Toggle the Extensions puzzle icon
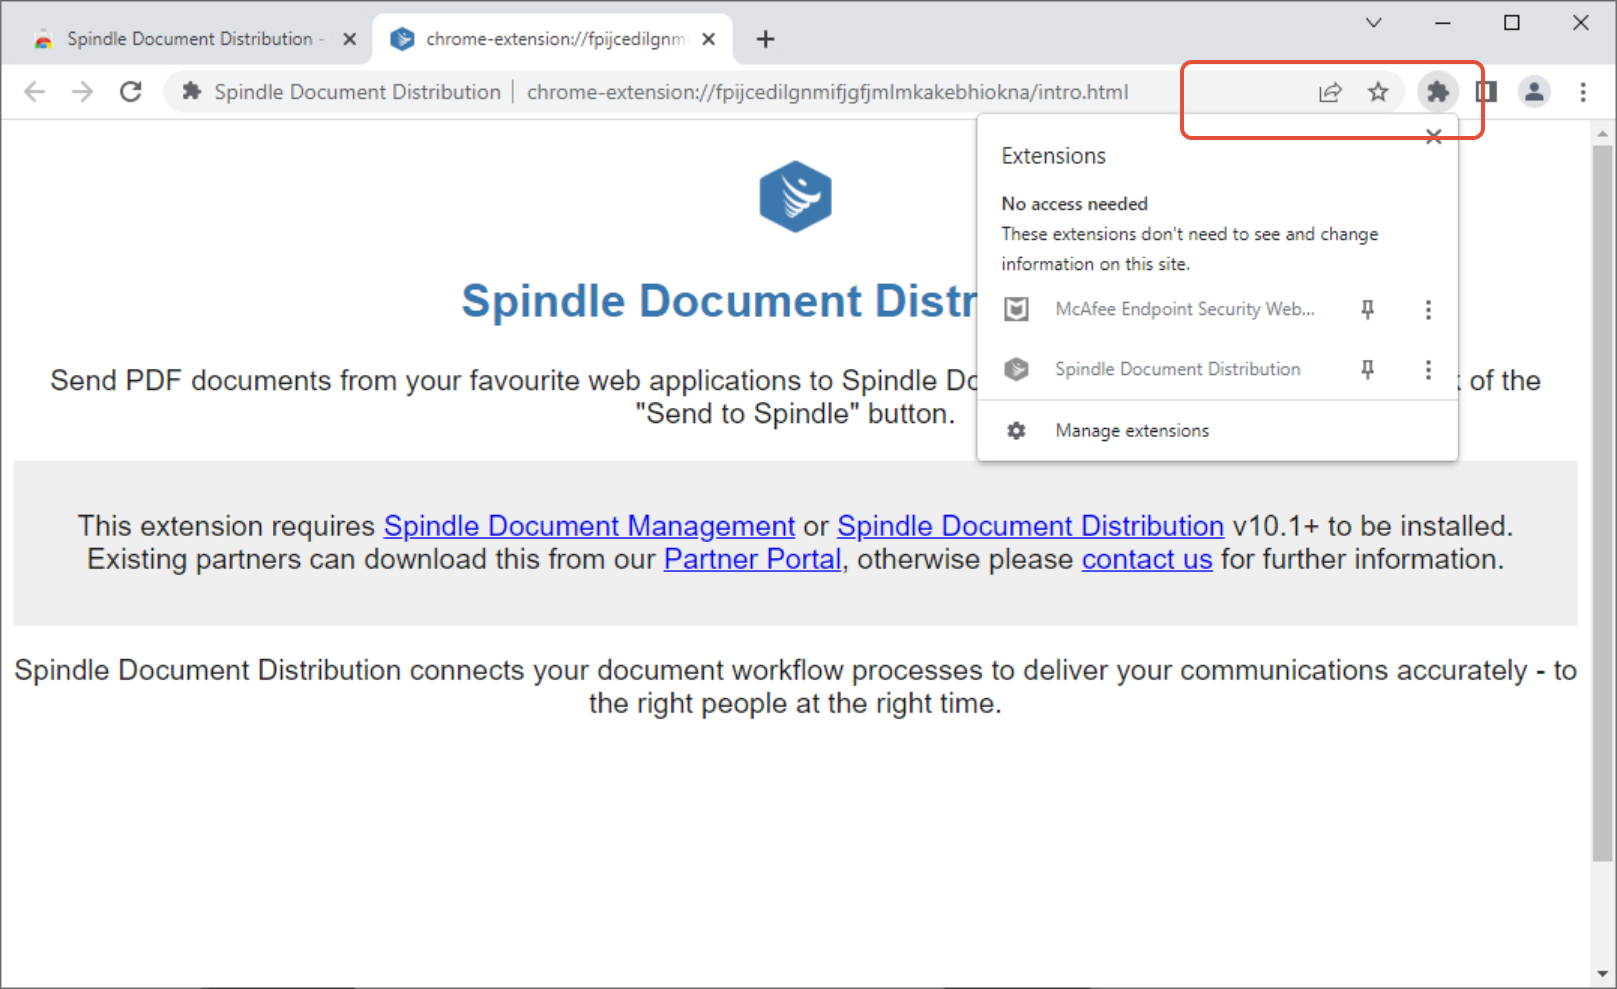 [1438, 92]
